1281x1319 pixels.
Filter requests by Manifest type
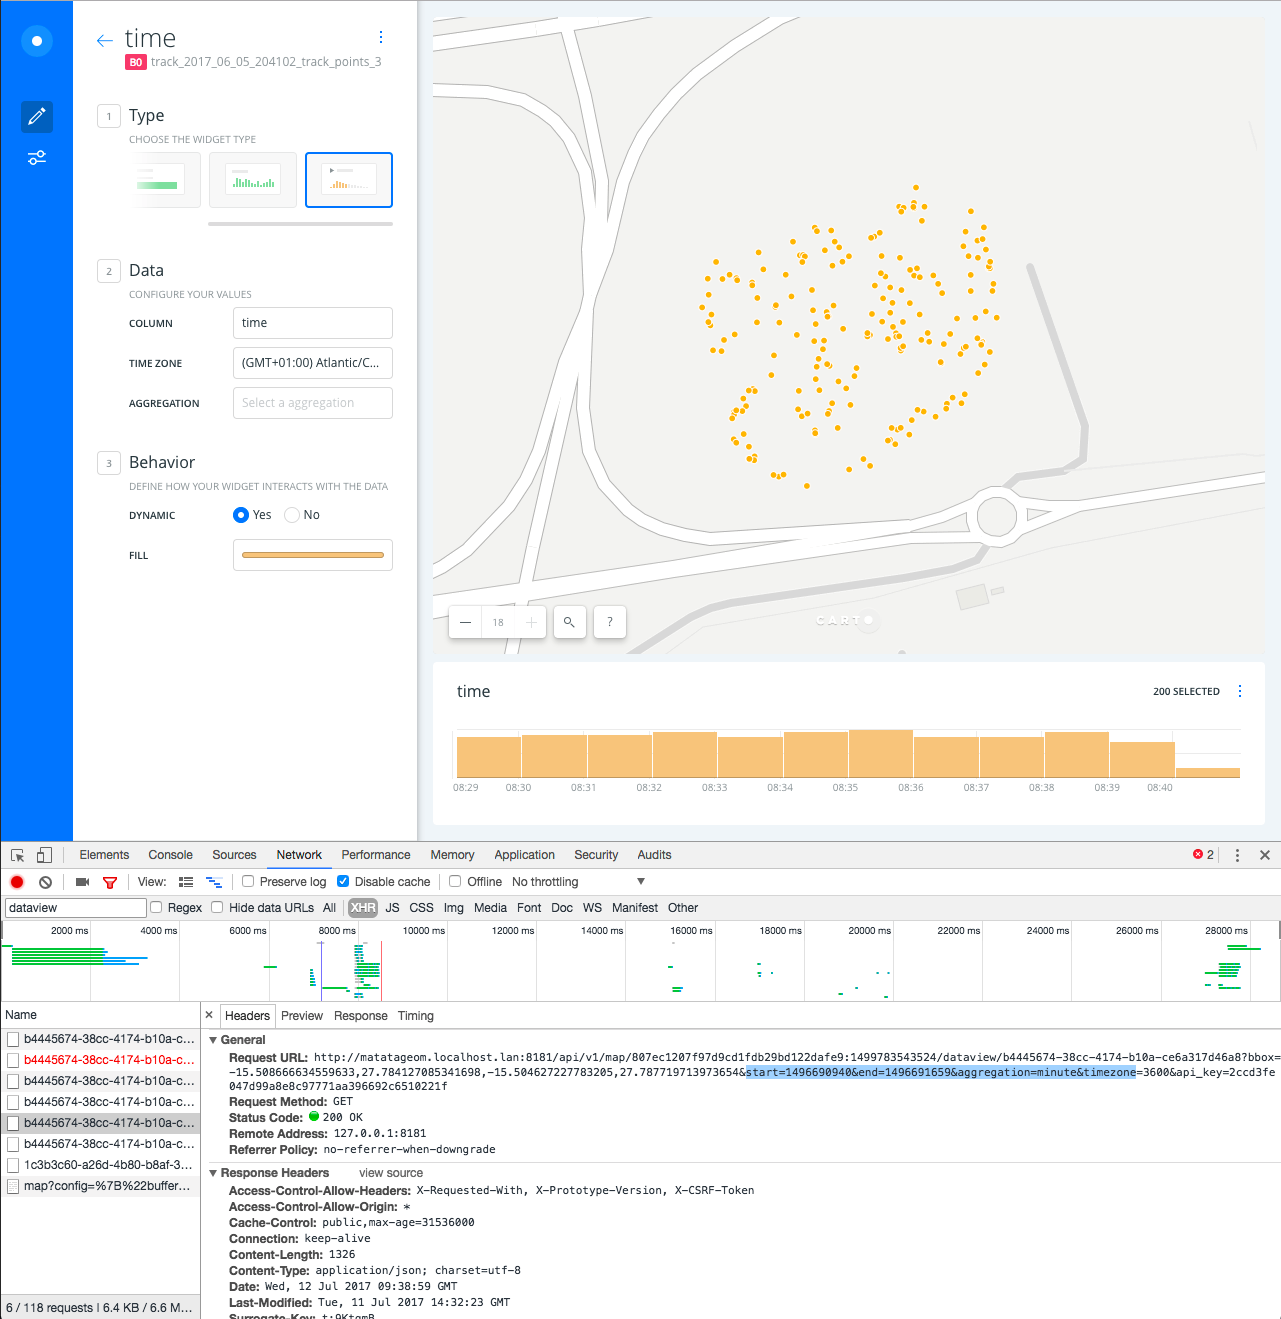(x=635, y=908)
